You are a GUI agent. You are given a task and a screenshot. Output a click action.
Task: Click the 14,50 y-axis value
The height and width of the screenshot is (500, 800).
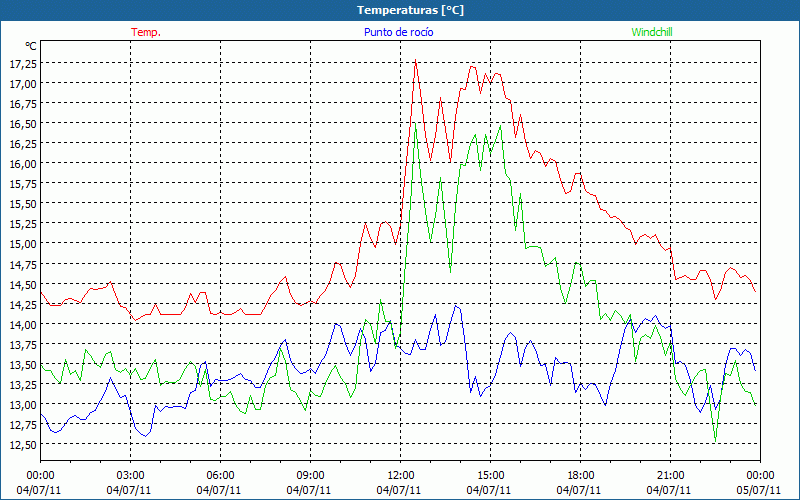[23, 284]
